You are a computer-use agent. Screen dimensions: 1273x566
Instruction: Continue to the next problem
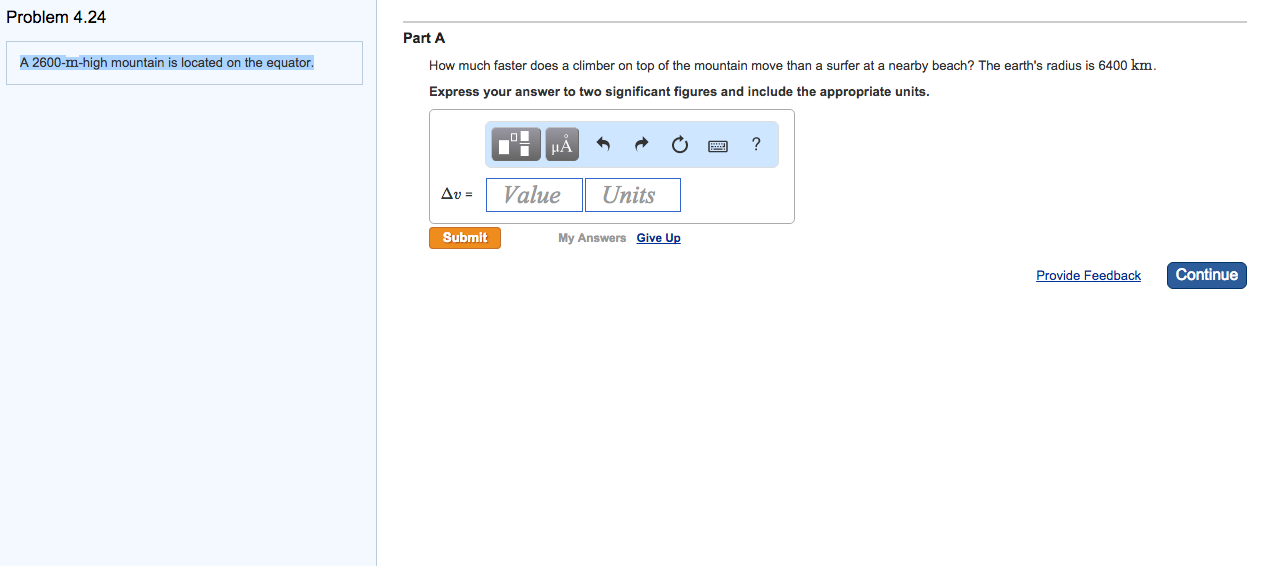(x=1206, y=275)
